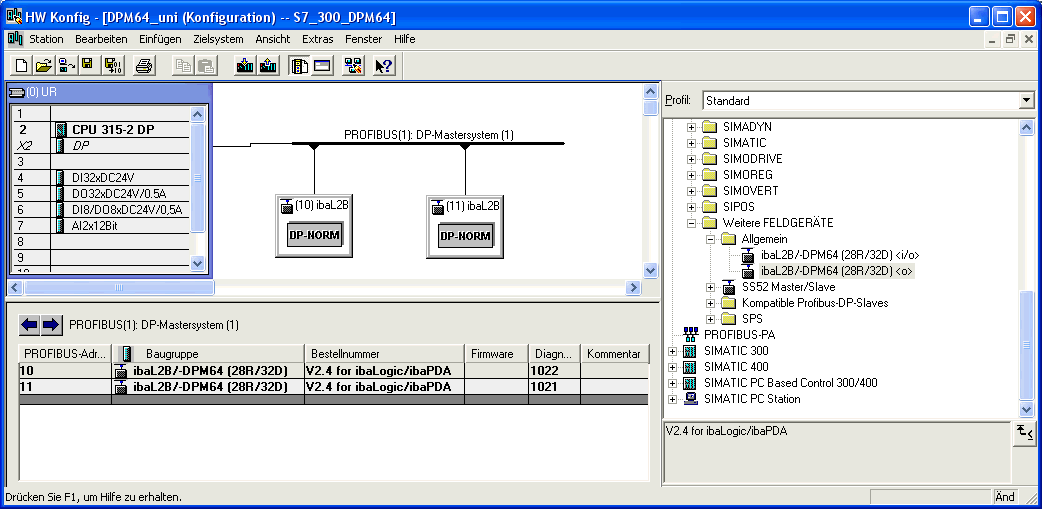Toggle the hardware catalog view icon
The height and width of the screenshot is (509, 1042).
pos(299,66)
